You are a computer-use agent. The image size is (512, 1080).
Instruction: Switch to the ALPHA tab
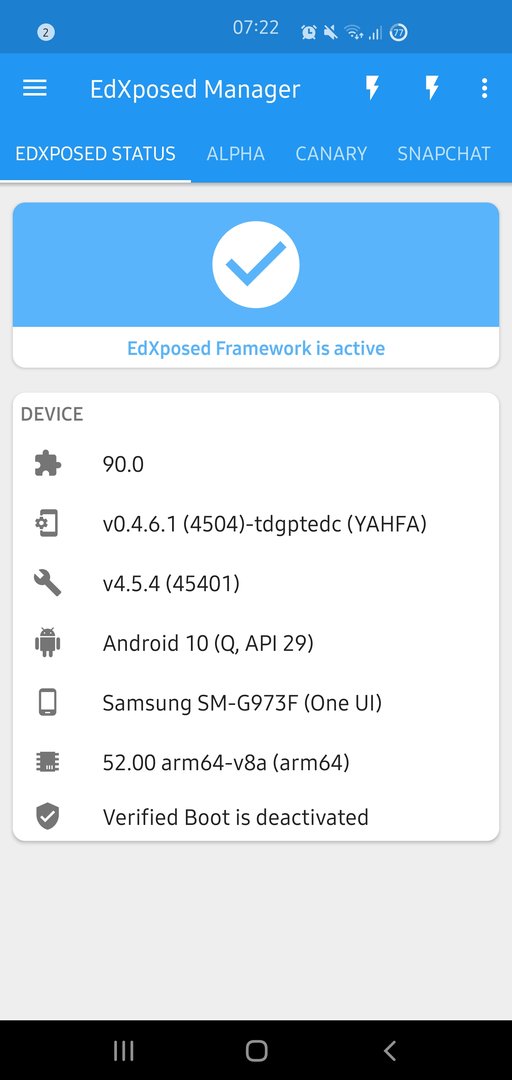click(x=236, y=154)
